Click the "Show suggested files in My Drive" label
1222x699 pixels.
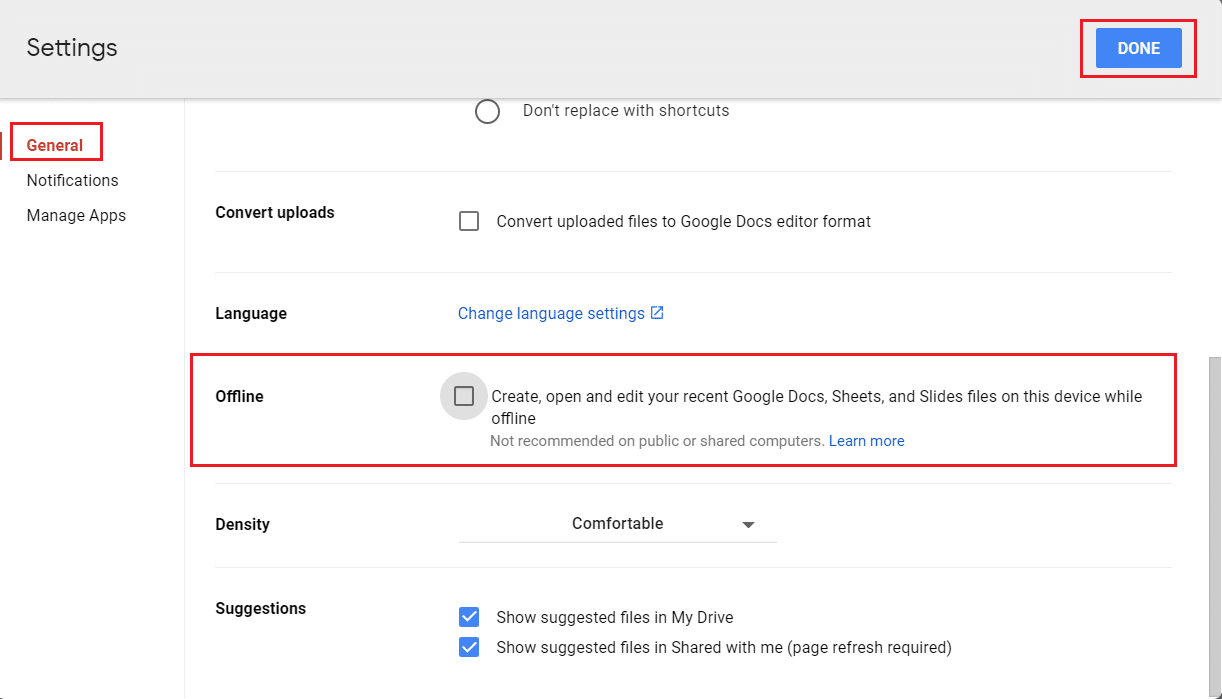[x=614, y=617]
